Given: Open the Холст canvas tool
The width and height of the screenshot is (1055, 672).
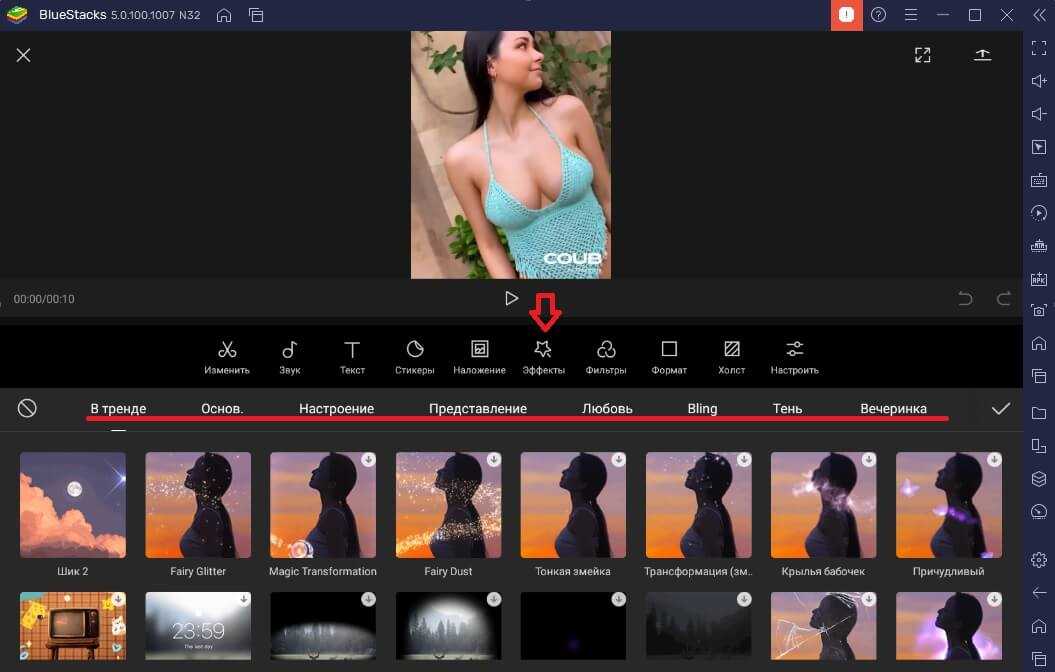Looking at the screenshot, I should [x=732, y=356].
